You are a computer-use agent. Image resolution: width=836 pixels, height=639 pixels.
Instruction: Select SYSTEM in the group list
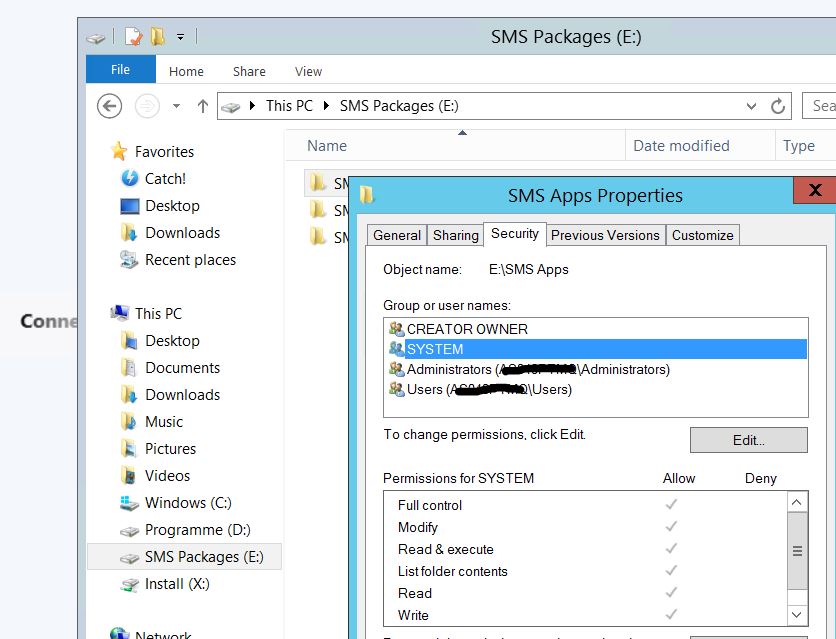coord(597,349)
